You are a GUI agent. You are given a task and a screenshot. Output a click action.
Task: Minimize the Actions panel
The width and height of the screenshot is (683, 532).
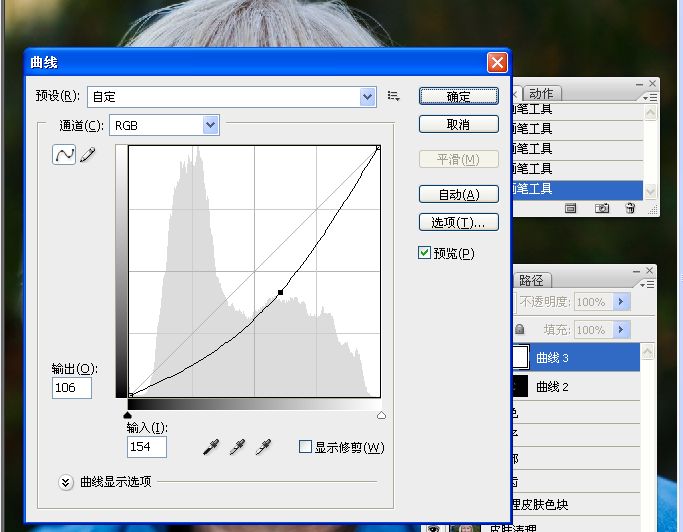[639, 84]
